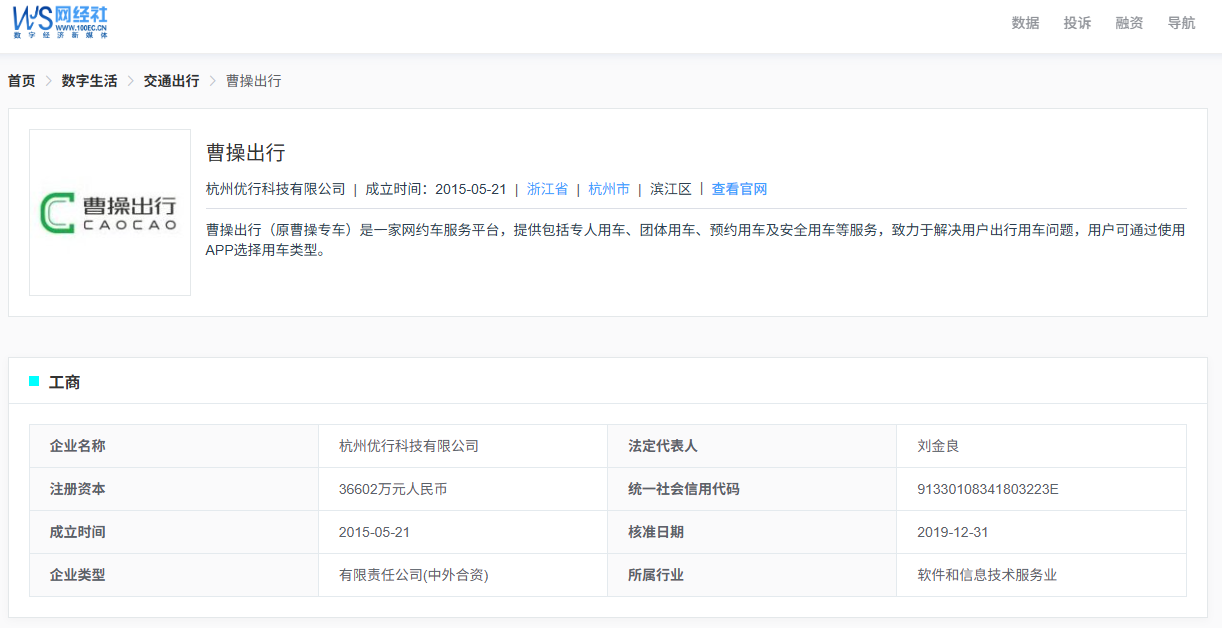This screenshot has width=1222, height=628.
Task: Open the 交通出行 breadcrumb link
Action: [171, 81]
